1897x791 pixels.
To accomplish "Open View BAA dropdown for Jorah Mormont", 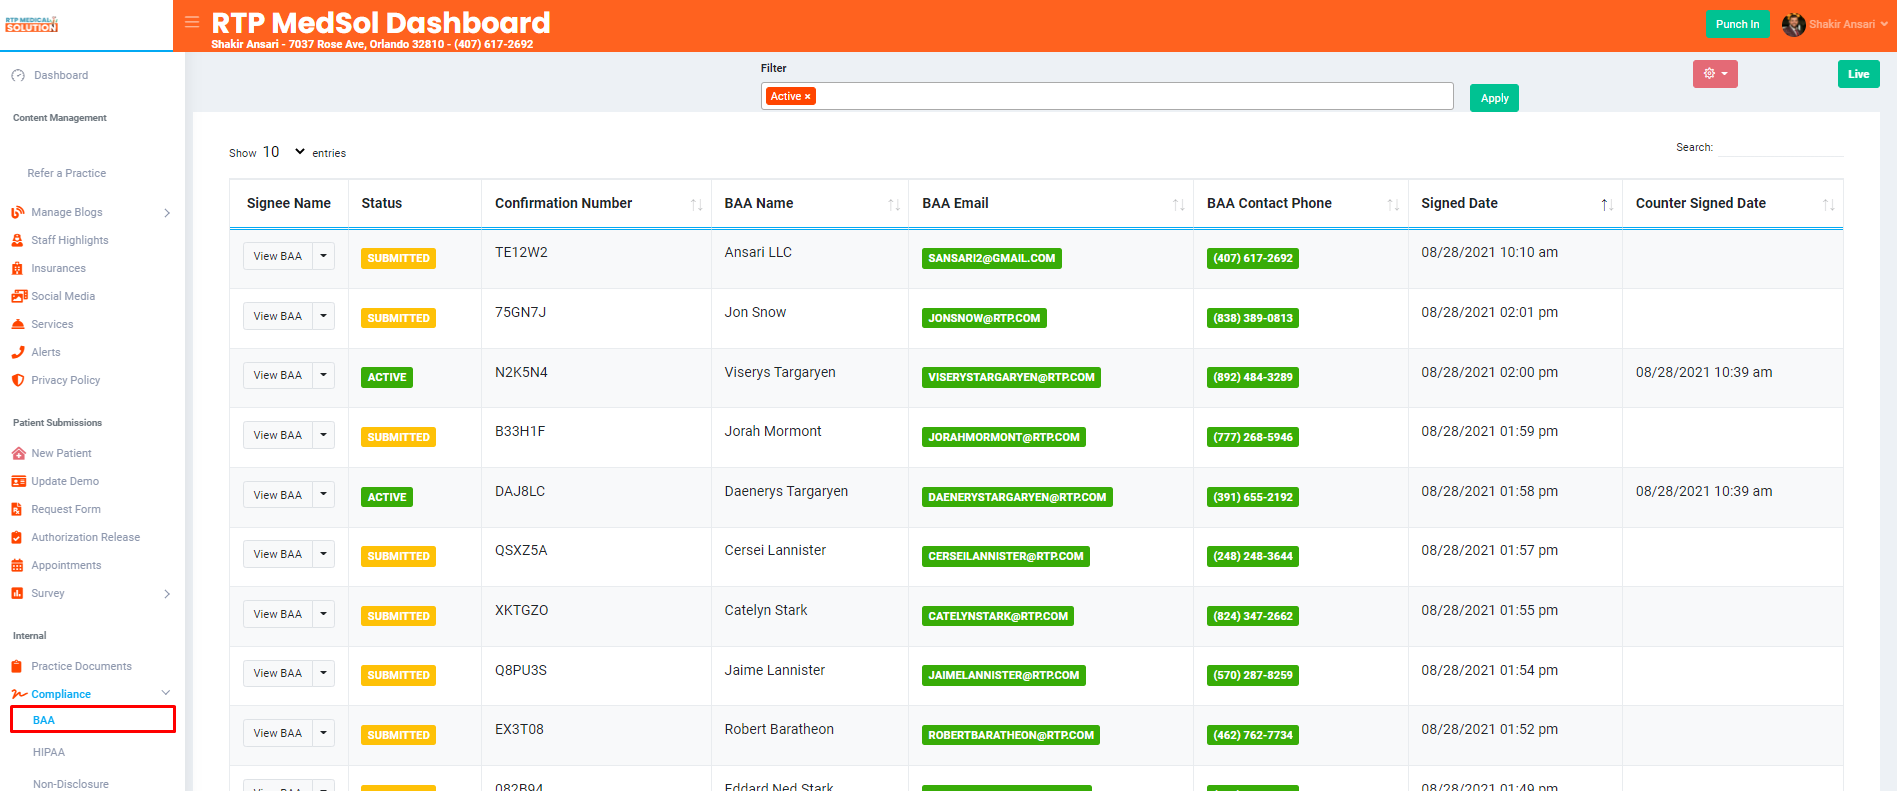I will point(323,435).
